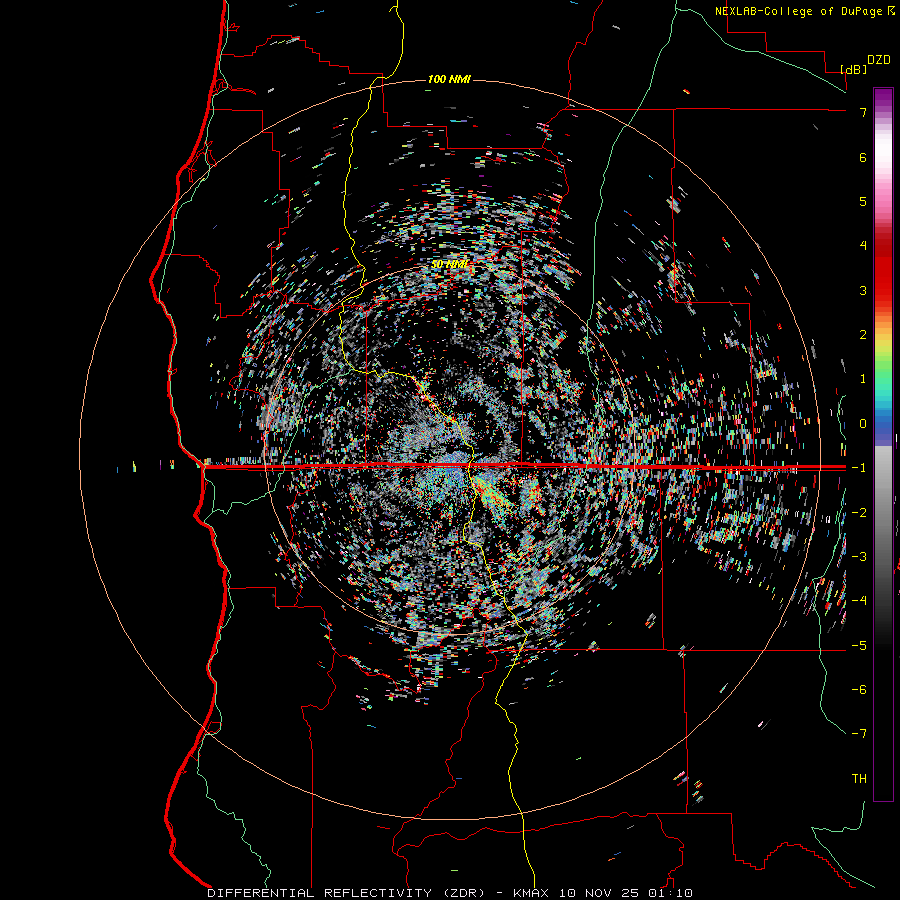Click the 100 NMI range ring label

pos(449,79)
